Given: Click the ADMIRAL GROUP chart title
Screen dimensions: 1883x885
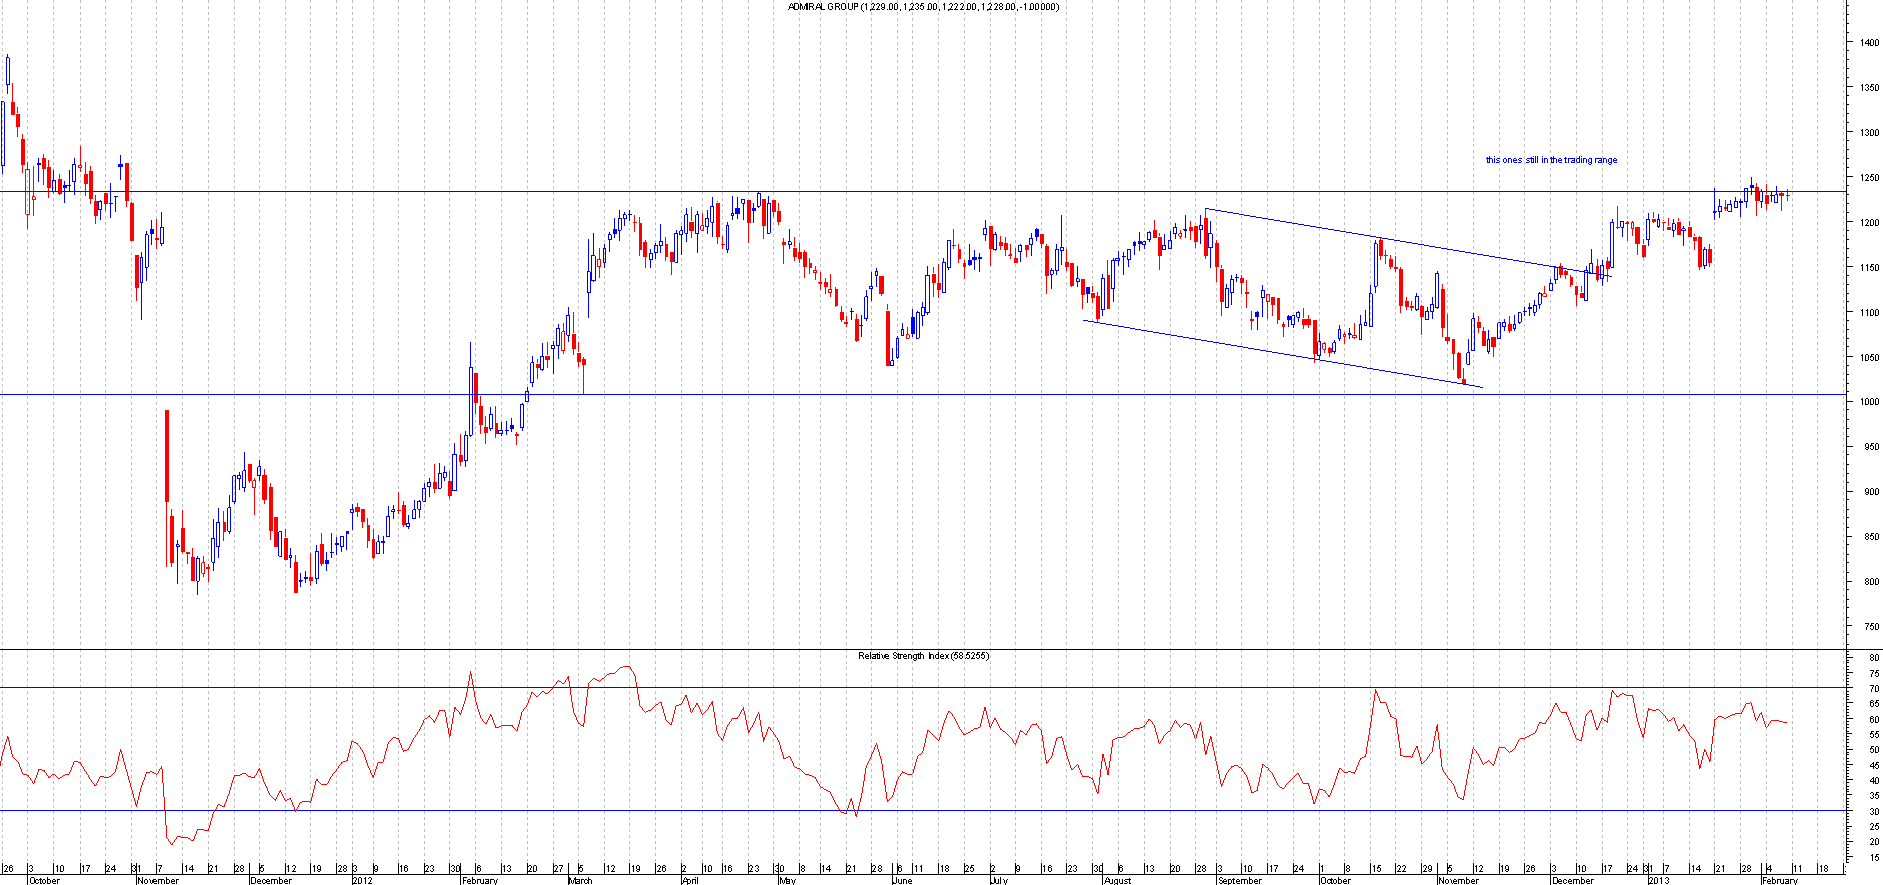Looking at the screenshot, I should click(x=923, y=7).
